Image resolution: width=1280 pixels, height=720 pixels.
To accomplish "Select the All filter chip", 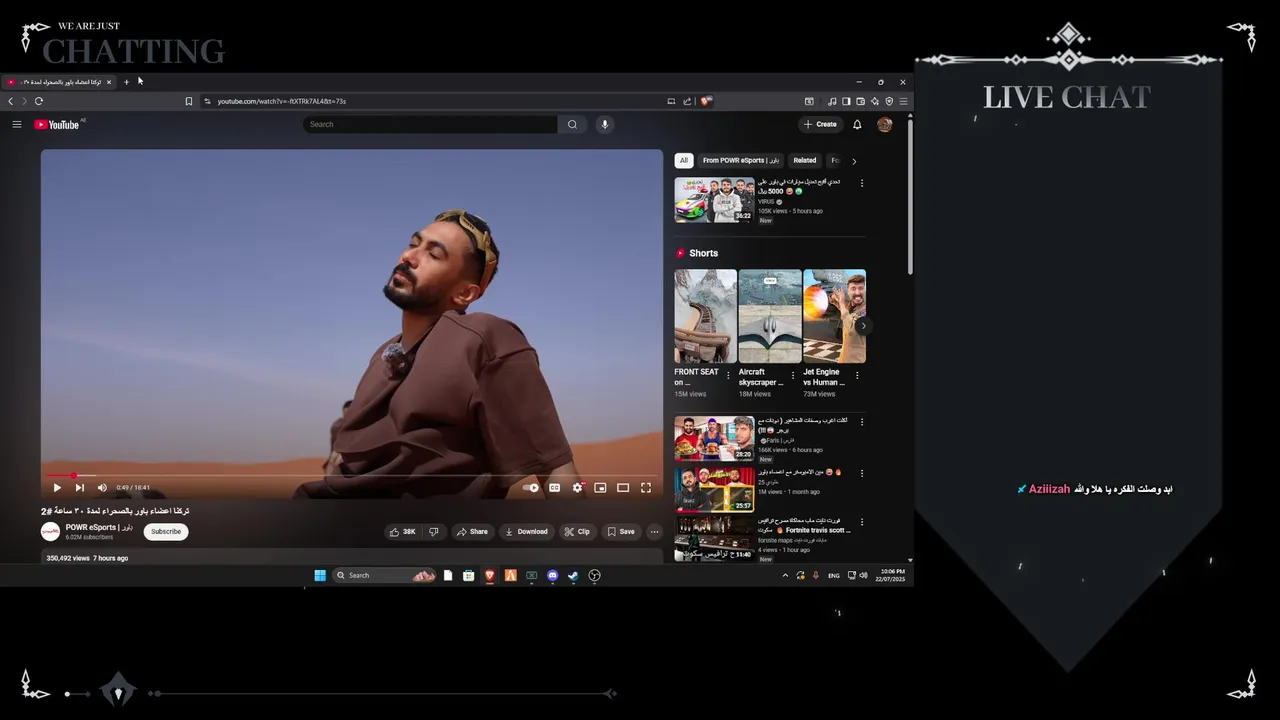I will click(684, 160).
